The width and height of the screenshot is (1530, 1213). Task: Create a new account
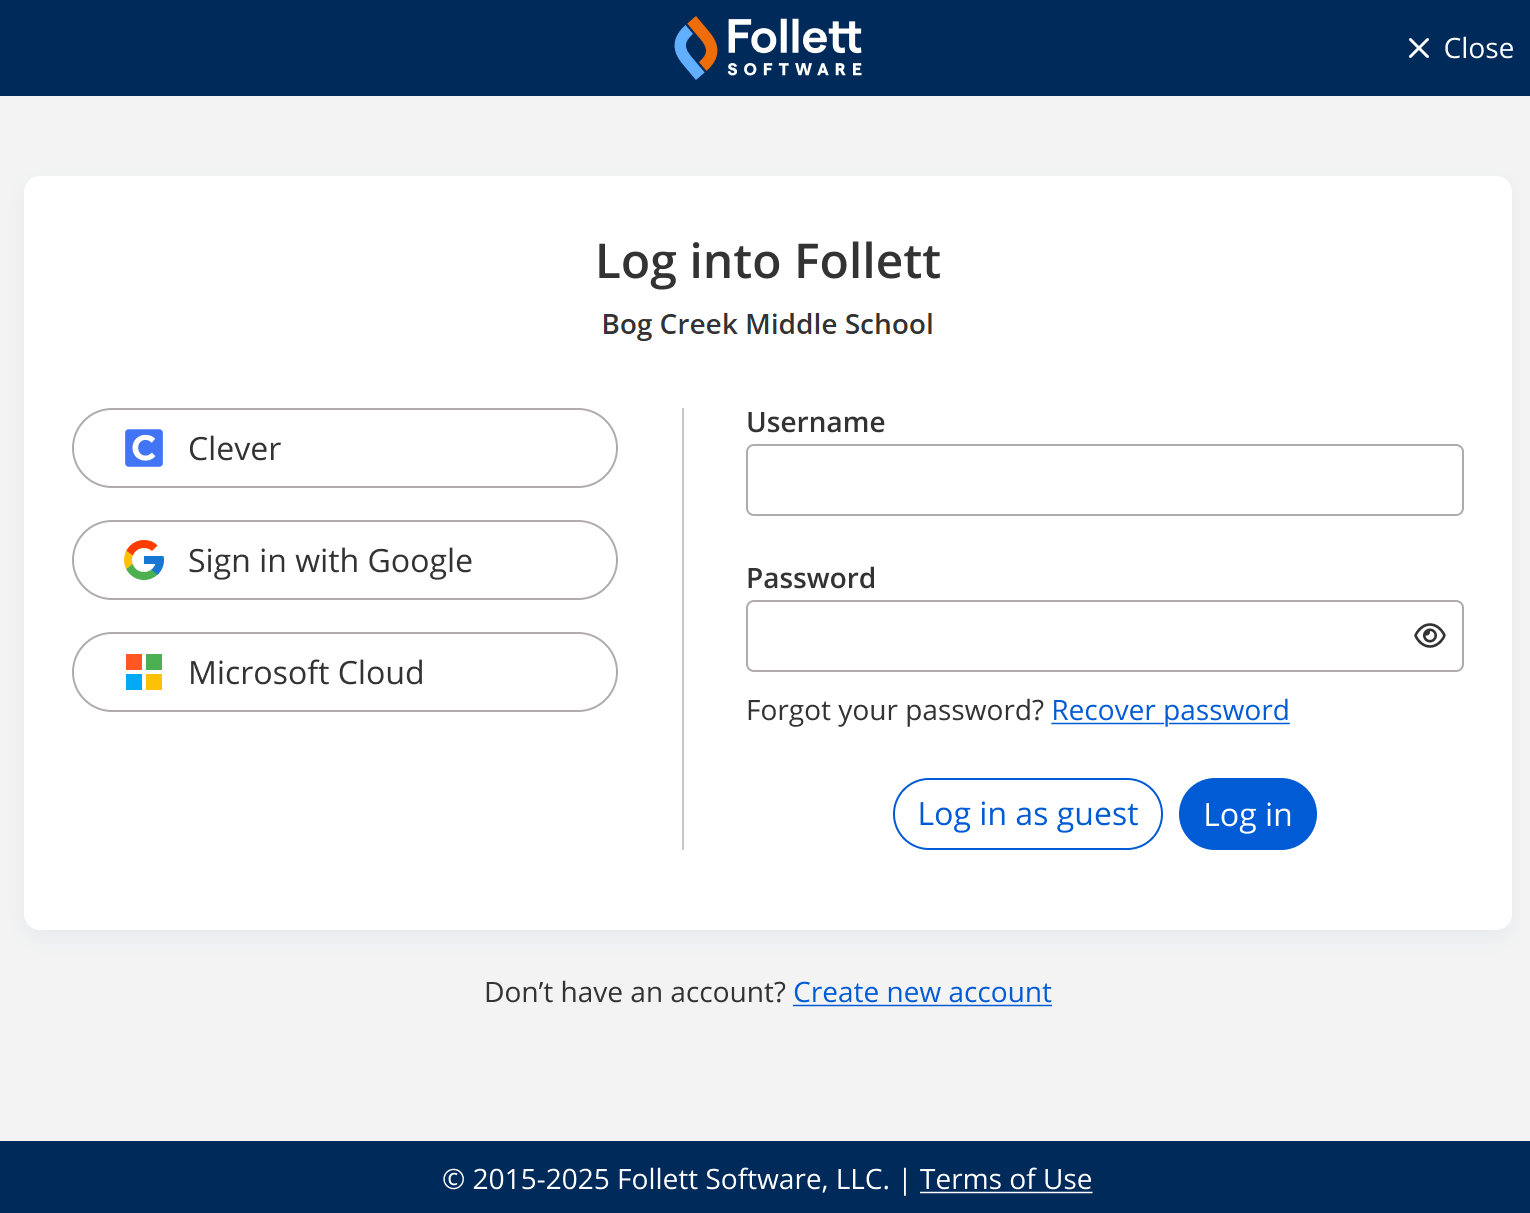pos(922,991)
